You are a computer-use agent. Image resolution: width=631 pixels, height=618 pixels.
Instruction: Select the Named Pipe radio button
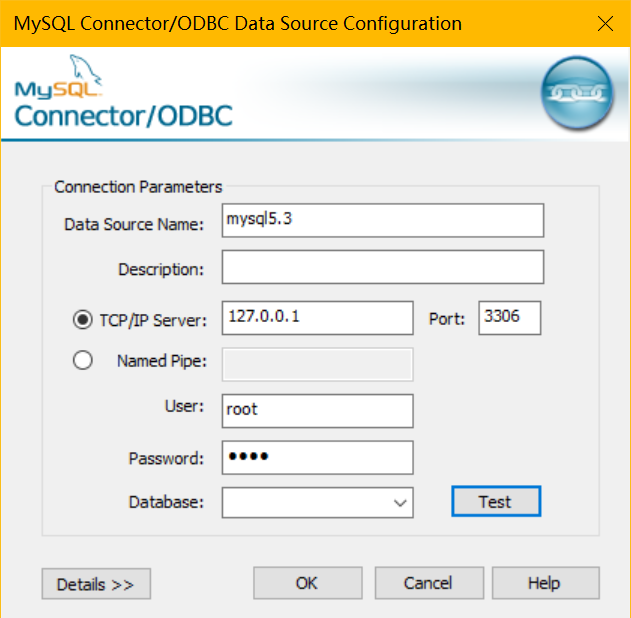84,361
